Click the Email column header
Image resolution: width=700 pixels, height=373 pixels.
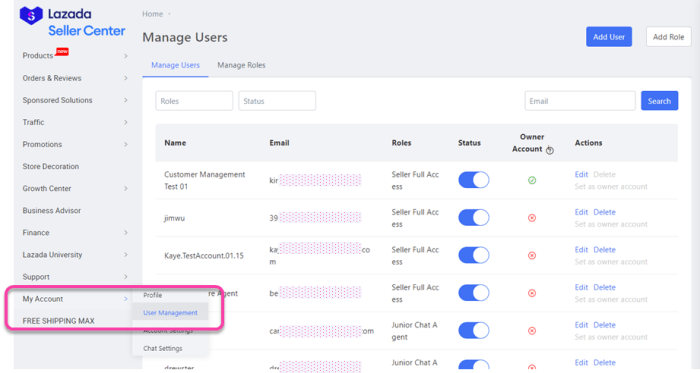pyautogui.click(x=279, y=143)
